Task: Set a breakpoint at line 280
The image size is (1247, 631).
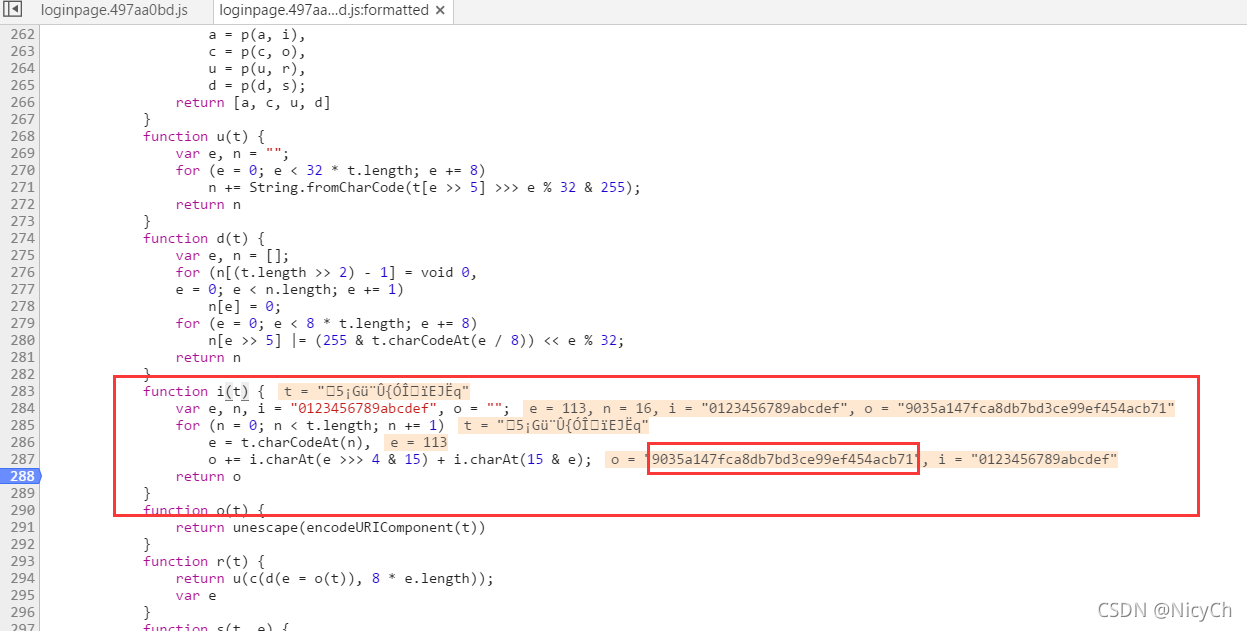Action: (22, 340)
